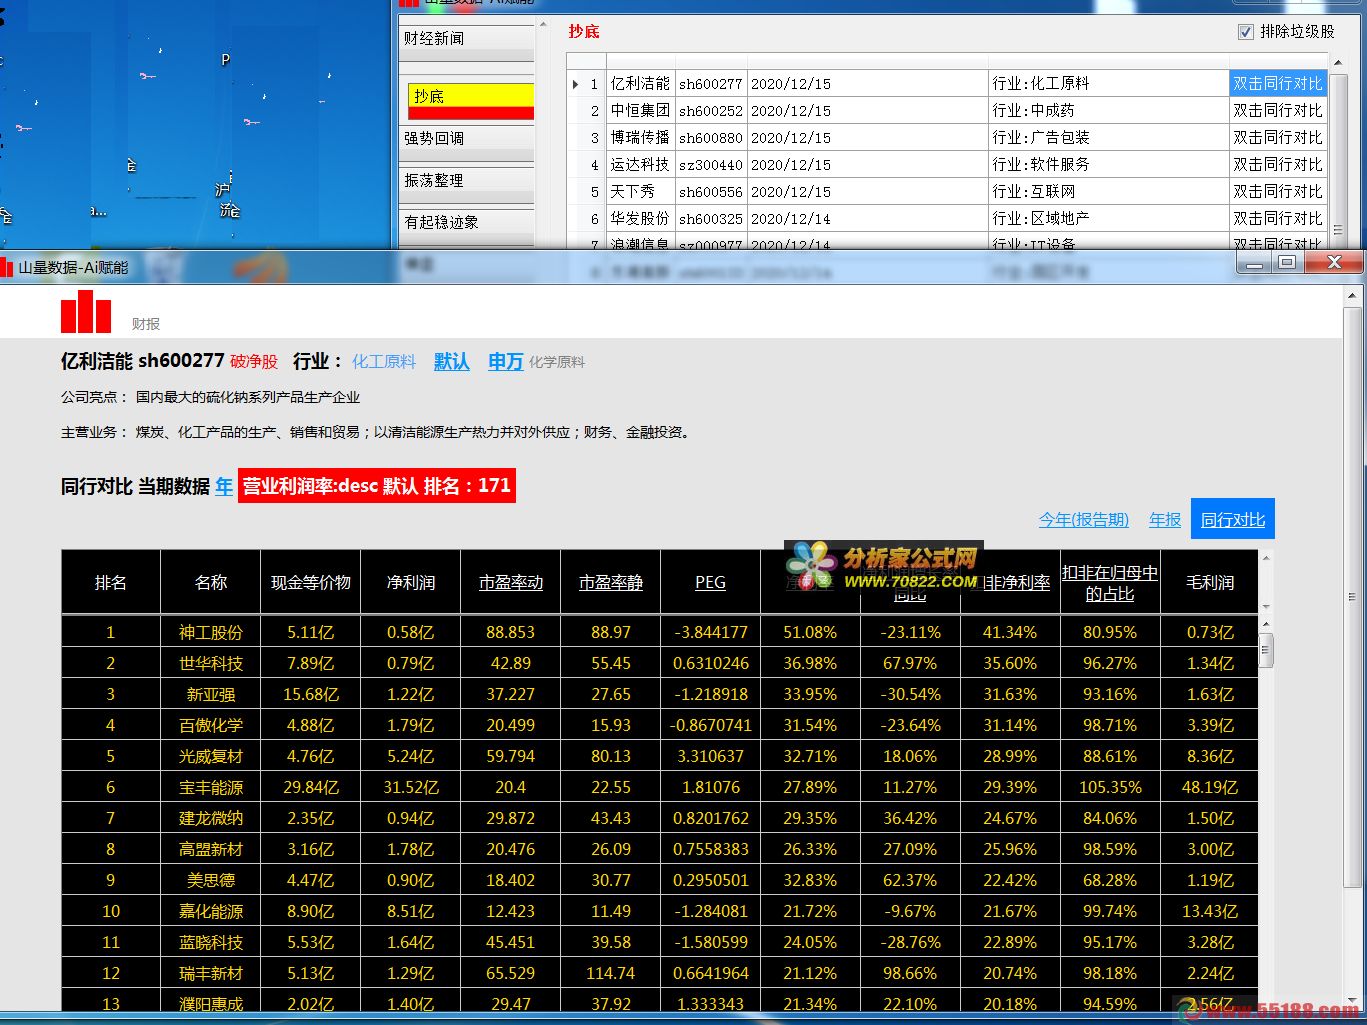1367x1025 pixels.
Task: Select stock name 神工股份
Action: 211,632
